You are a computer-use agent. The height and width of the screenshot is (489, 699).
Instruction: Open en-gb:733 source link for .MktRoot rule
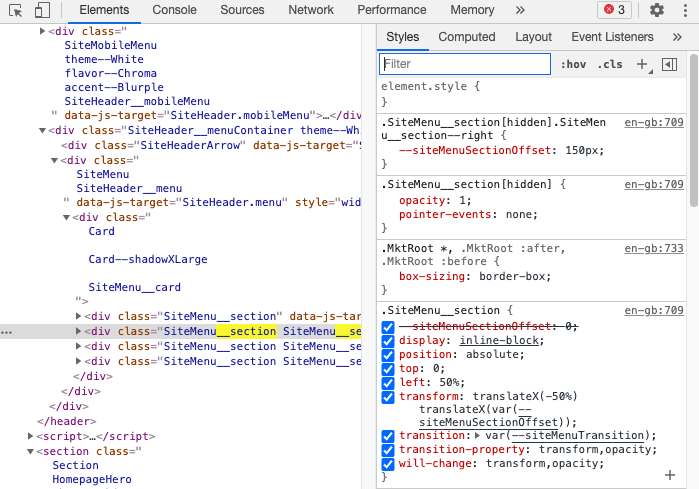(654, 248)
